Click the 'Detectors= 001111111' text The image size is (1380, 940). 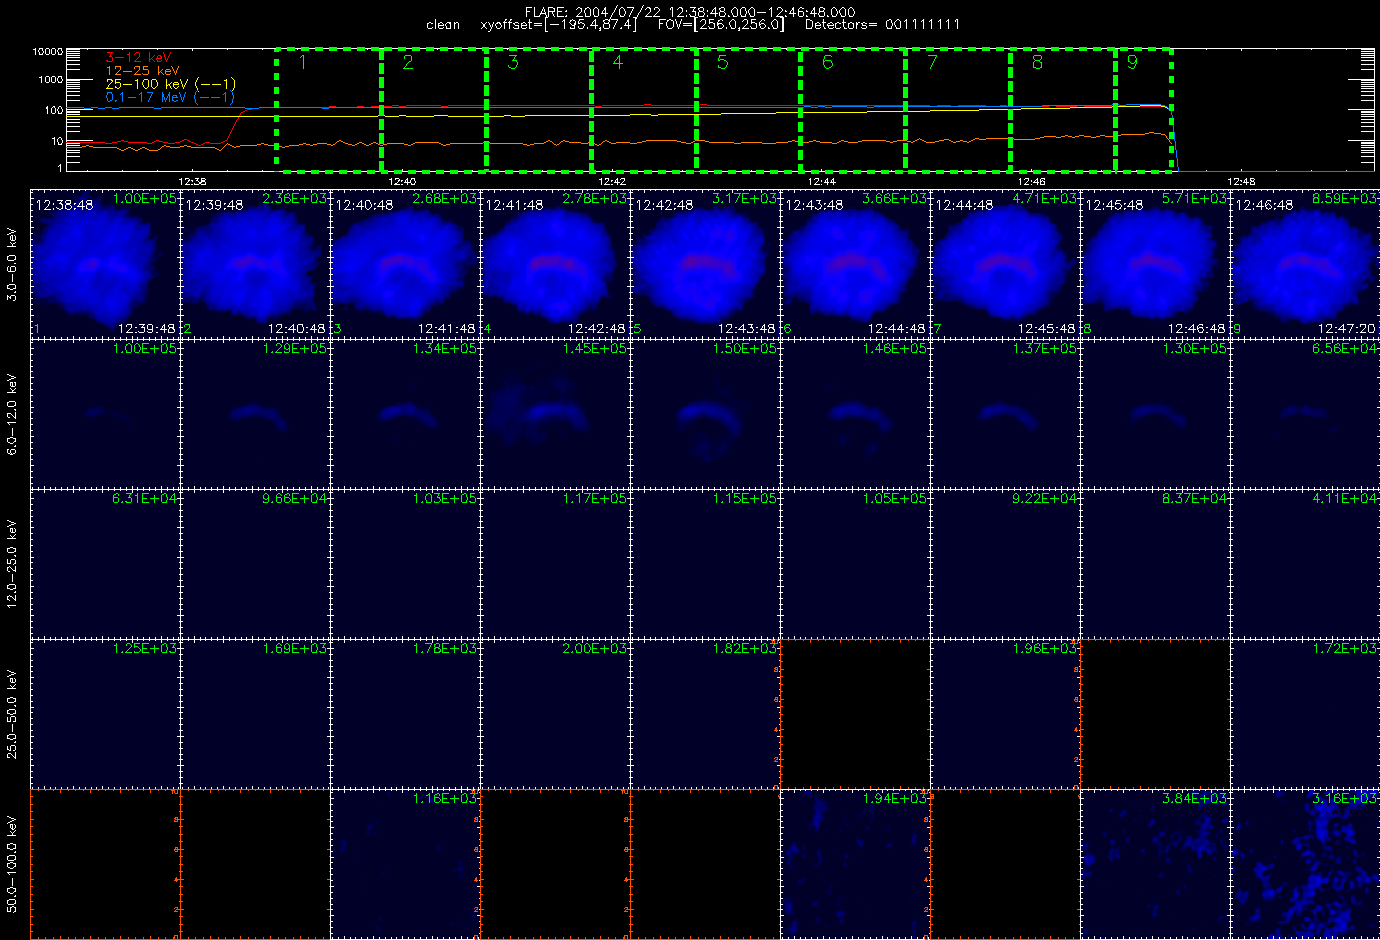882,24
